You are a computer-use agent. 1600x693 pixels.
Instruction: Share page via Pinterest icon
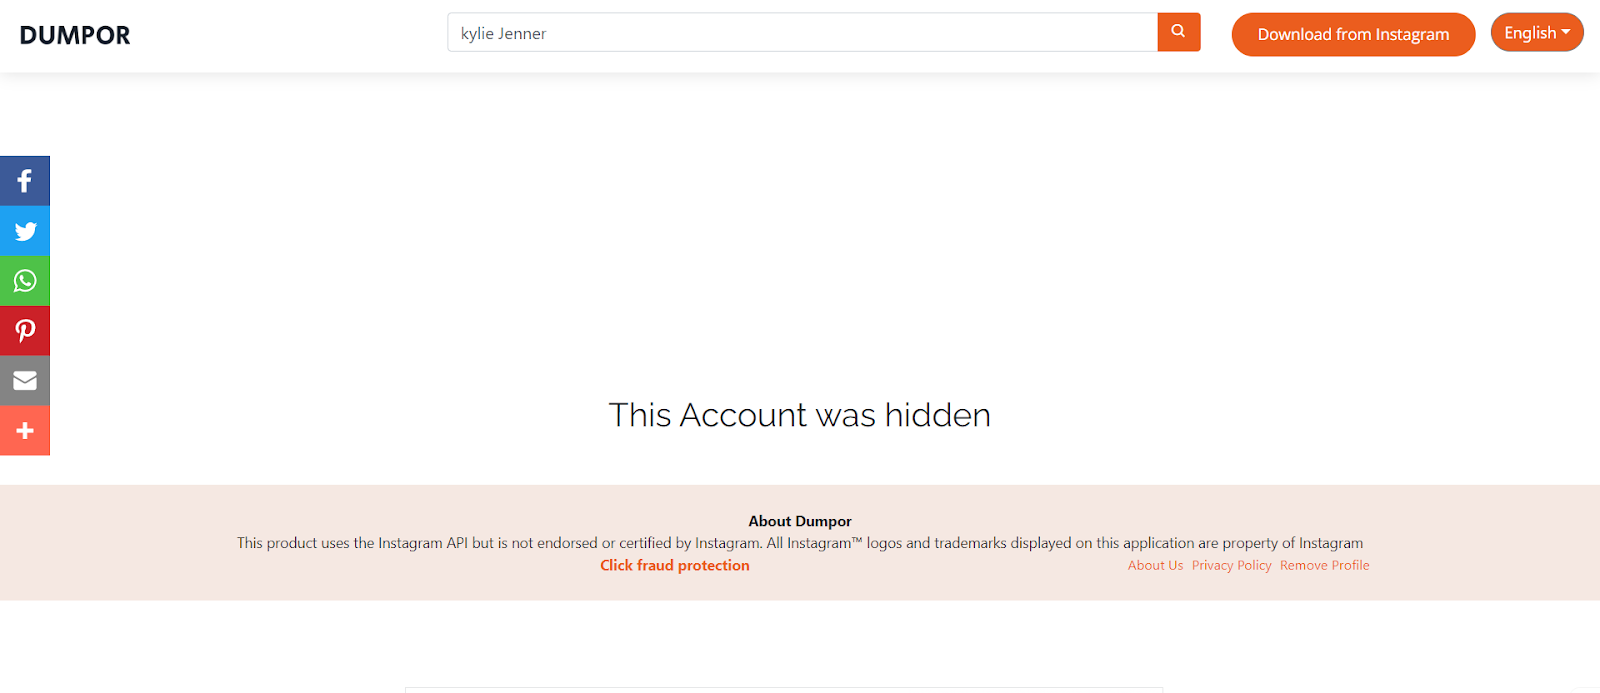point(25,331)
